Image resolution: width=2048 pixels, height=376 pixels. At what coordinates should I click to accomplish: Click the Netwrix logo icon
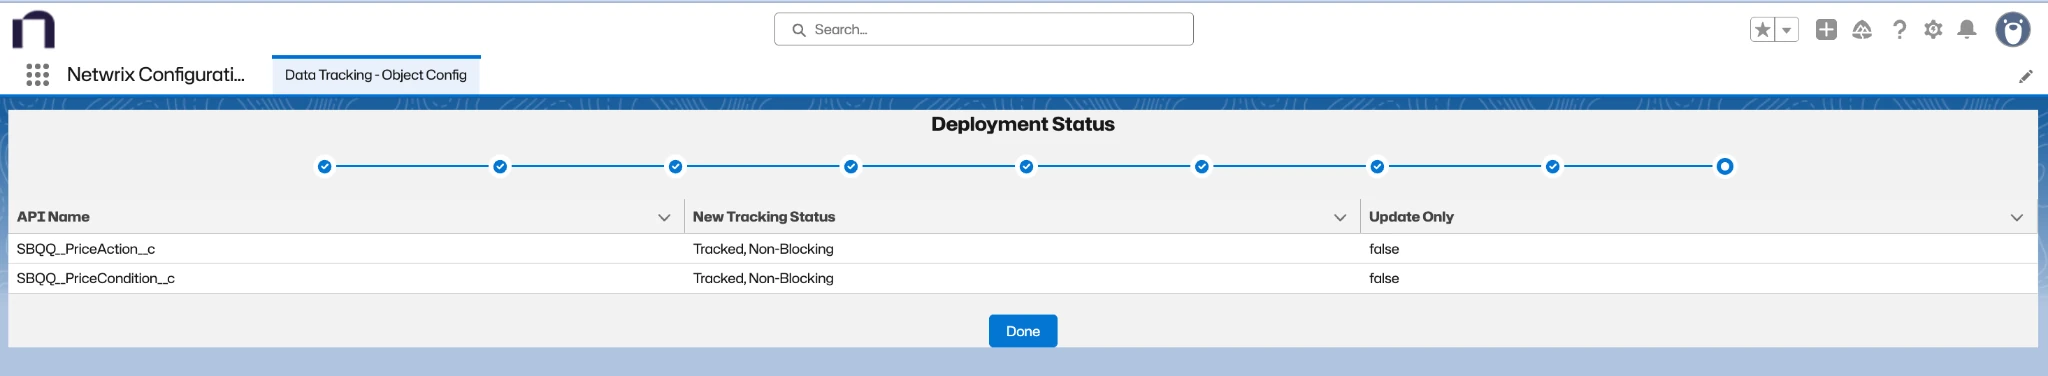pos(33,30)
